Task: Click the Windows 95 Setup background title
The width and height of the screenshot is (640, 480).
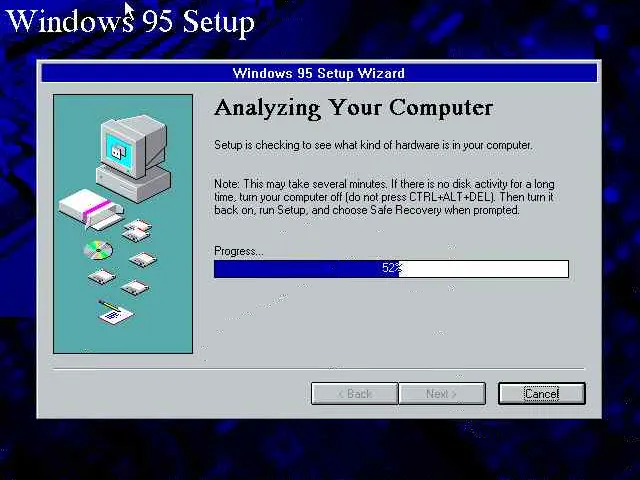Action: 131,21
